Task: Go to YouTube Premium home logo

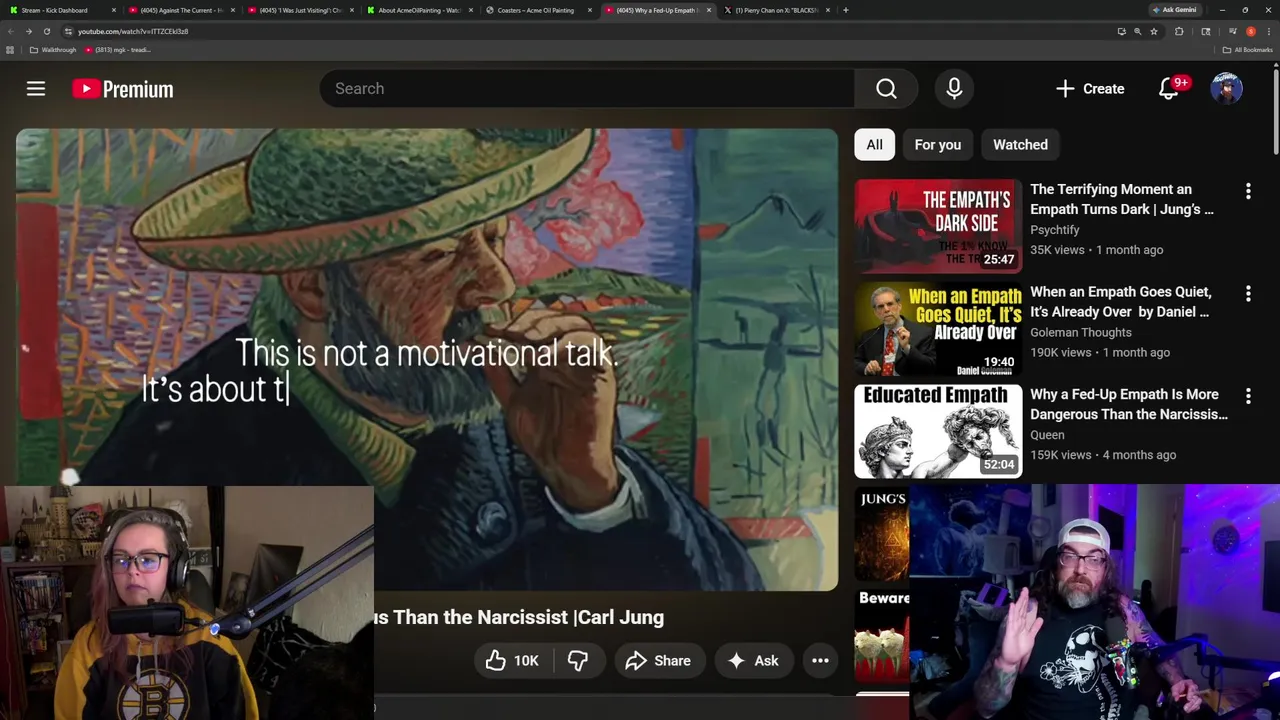Action: pos(123,89)
